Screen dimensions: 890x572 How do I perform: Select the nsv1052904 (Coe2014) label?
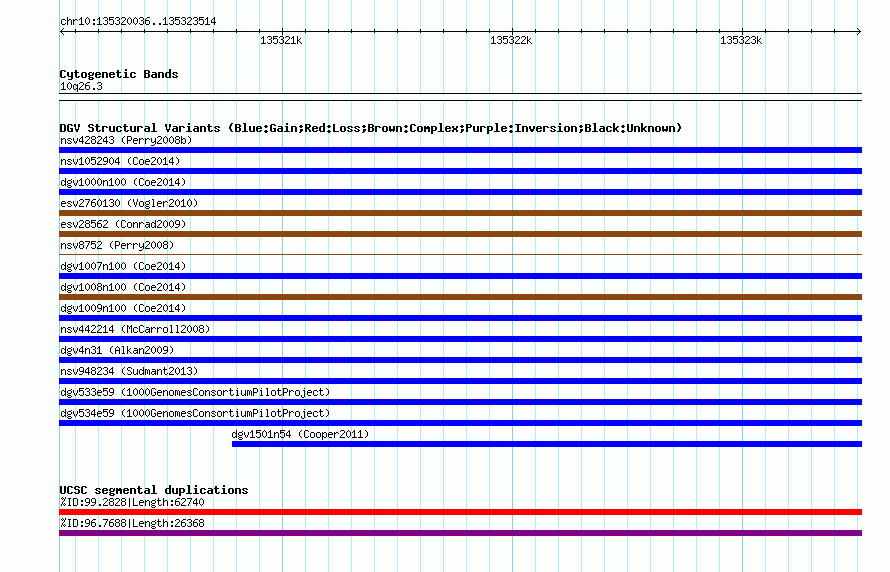[120, 161]
